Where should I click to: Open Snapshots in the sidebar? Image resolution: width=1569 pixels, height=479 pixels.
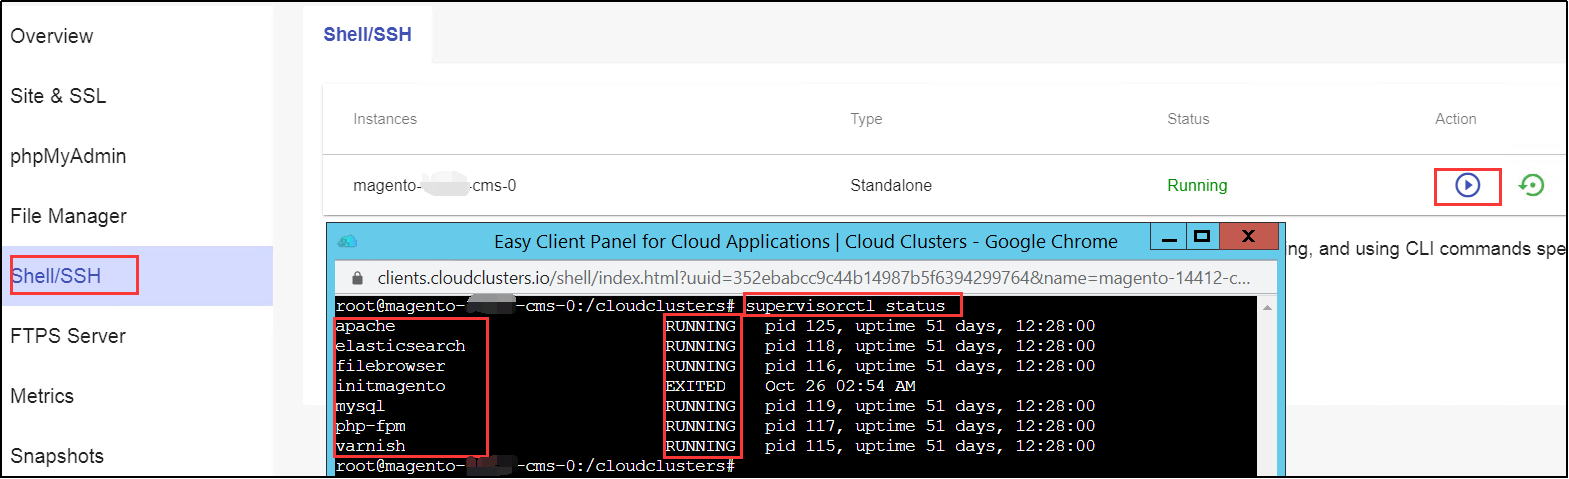pos(57,456)
